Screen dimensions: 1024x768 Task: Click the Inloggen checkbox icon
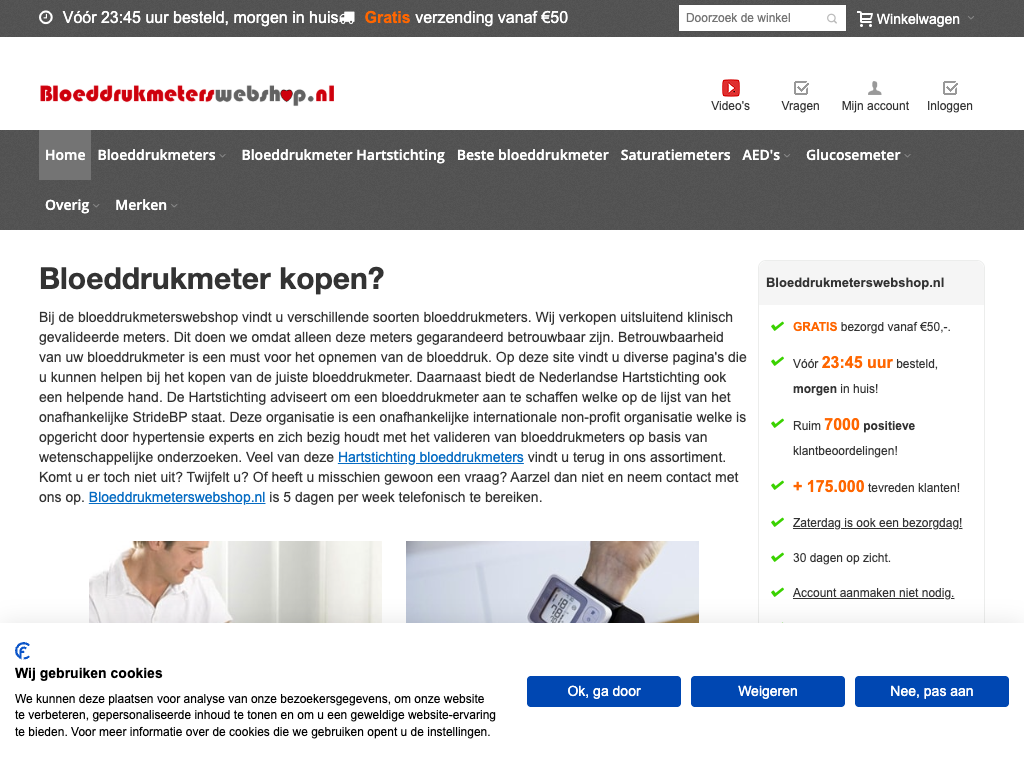[950, 88]
